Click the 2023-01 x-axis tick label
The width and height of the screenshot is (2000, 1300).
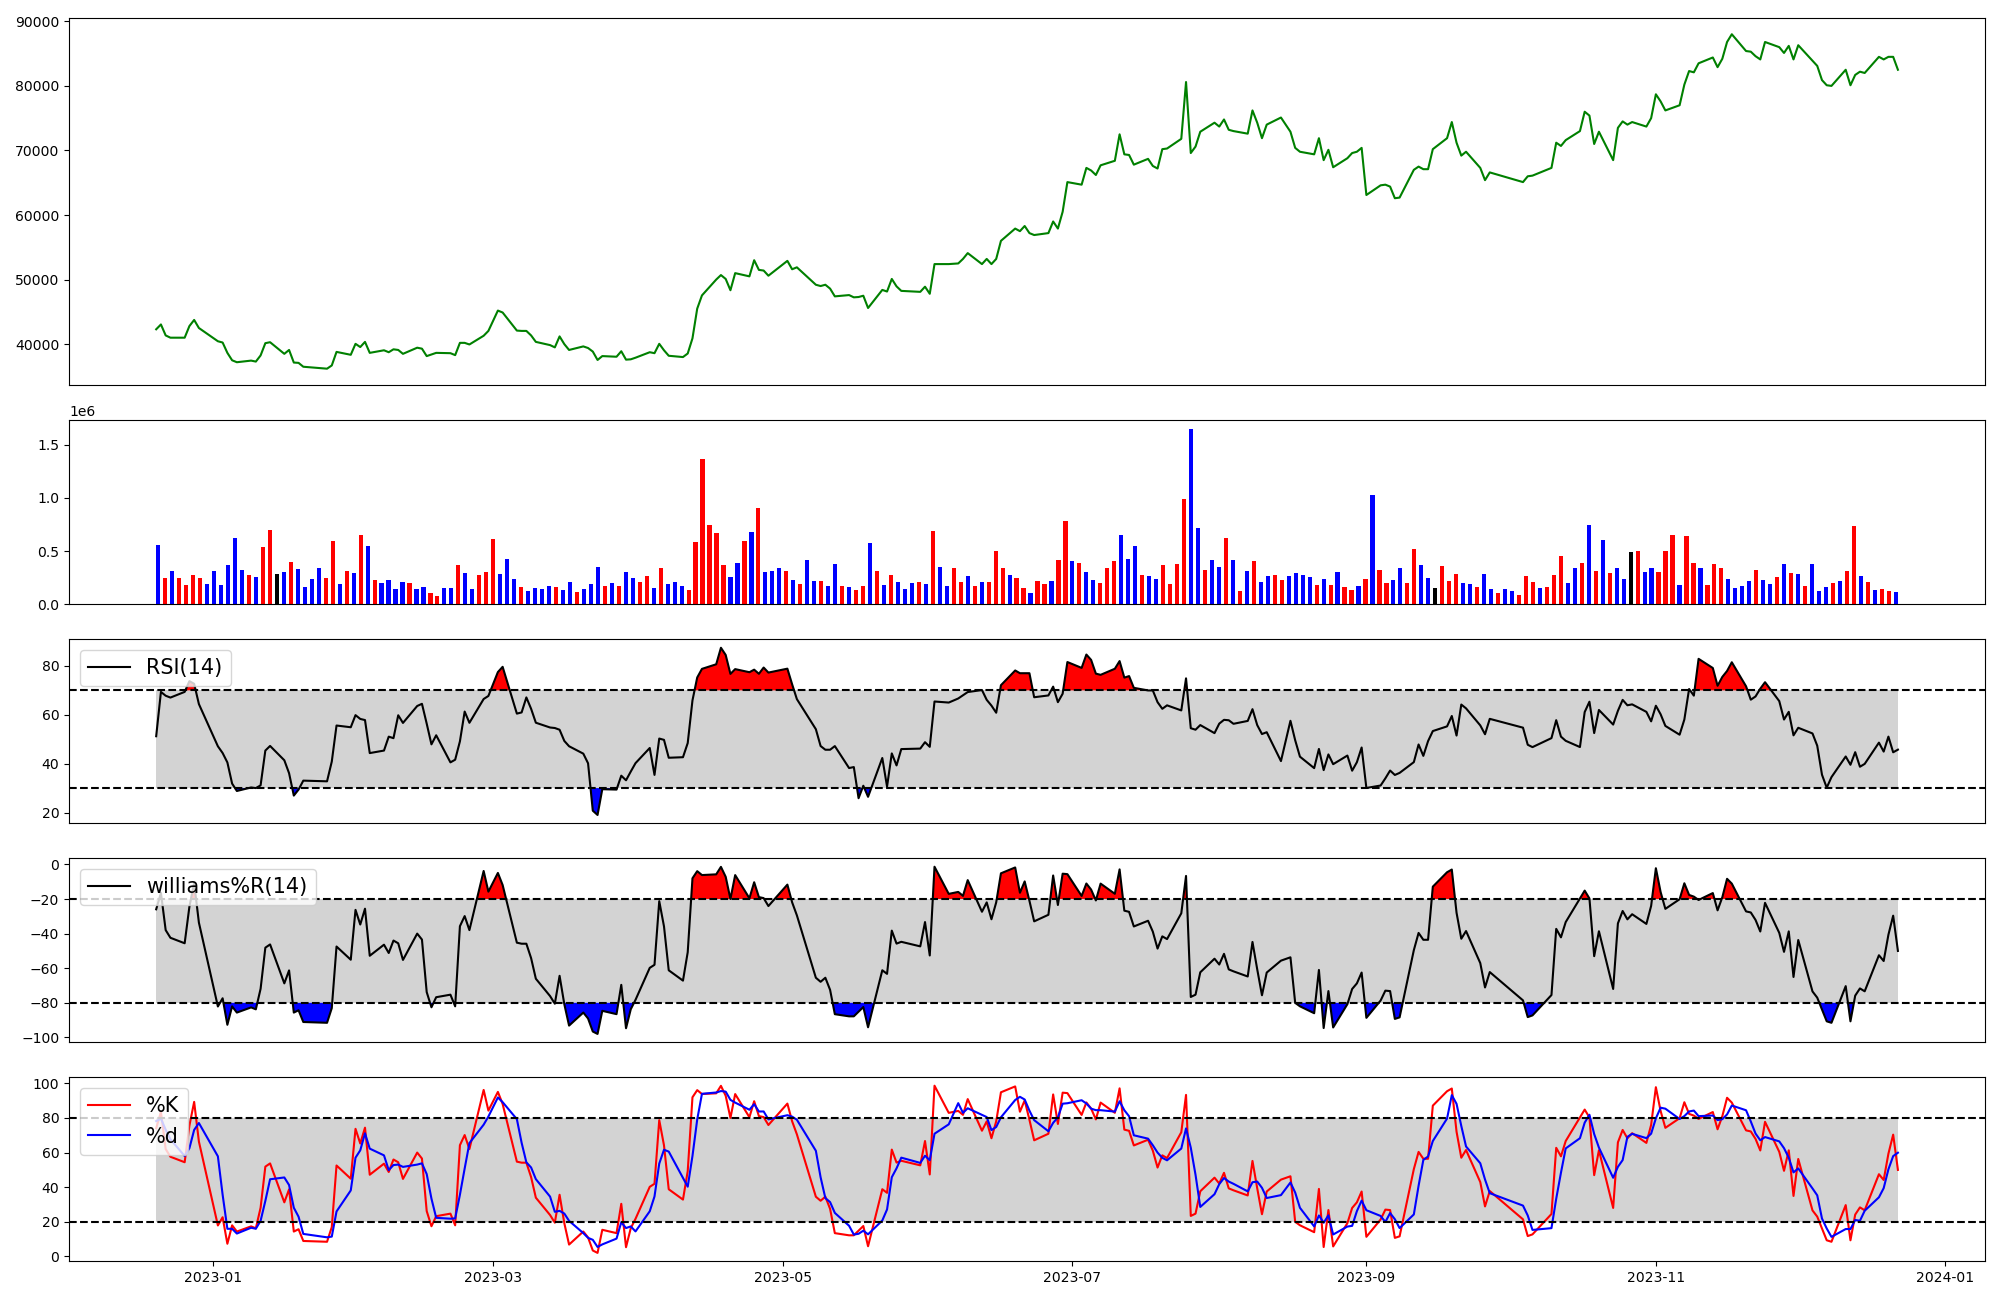pos(213,1277)
